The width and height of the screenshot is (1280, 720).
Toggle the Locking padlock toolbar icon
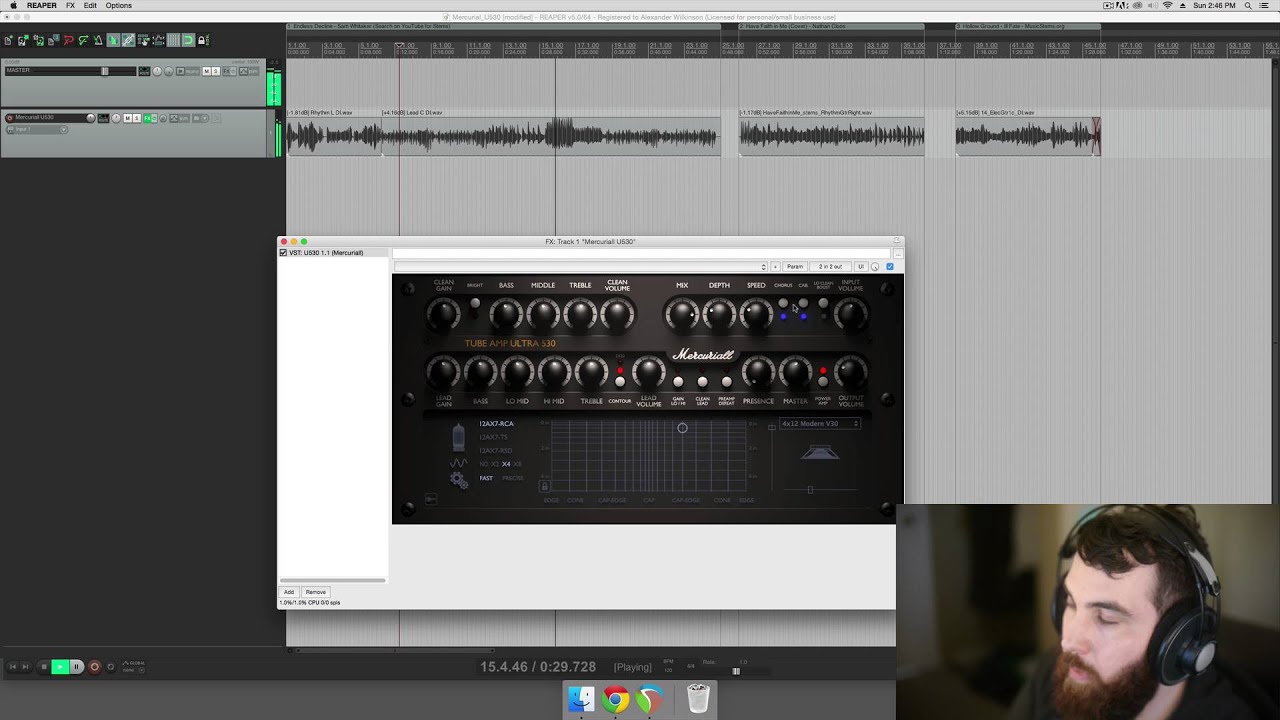tap(203, 40)
